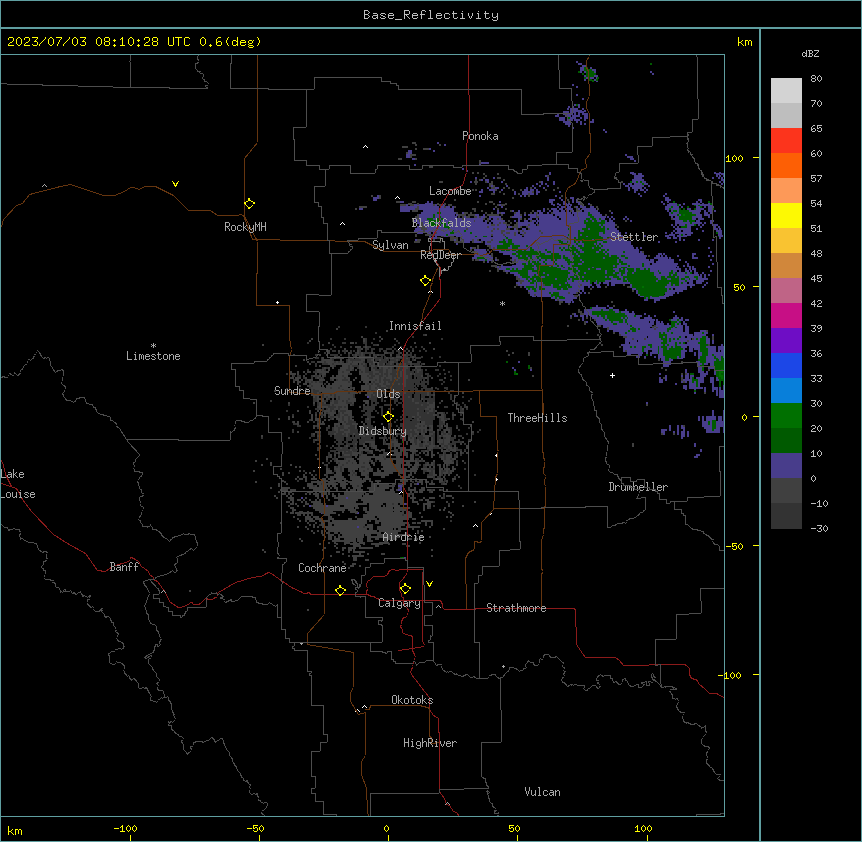Click the asterisk marker east of Innisfail
Screen dimensions: 862x842
[502, 303]
